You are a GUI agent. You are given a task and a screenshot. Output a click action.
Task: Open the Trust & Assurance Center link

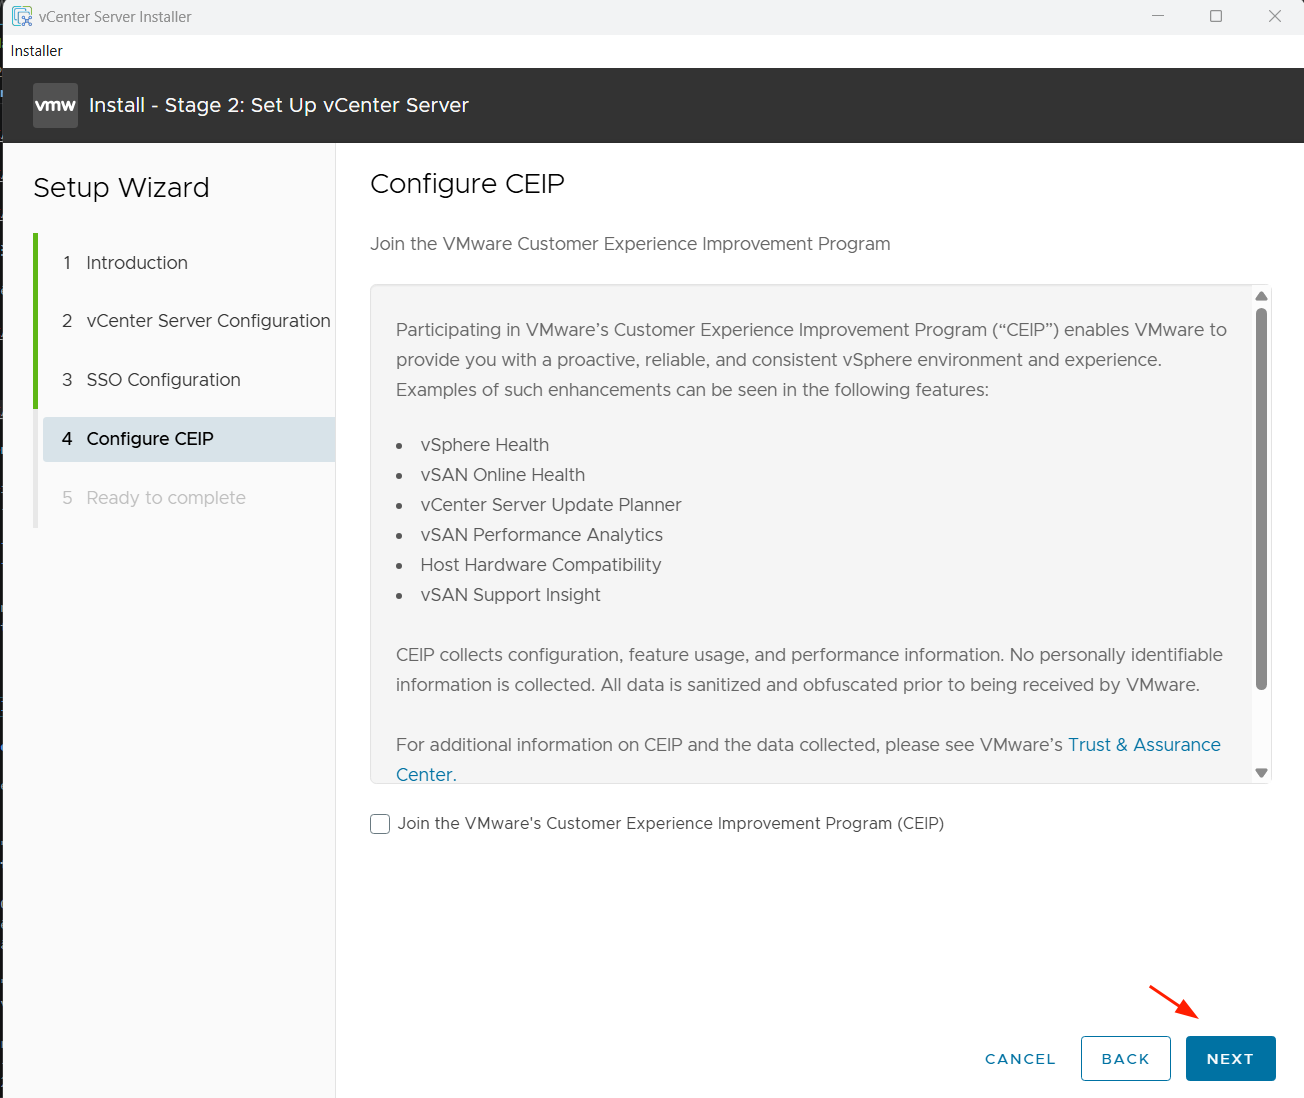pyautogui.click(x=1144, y=745)
